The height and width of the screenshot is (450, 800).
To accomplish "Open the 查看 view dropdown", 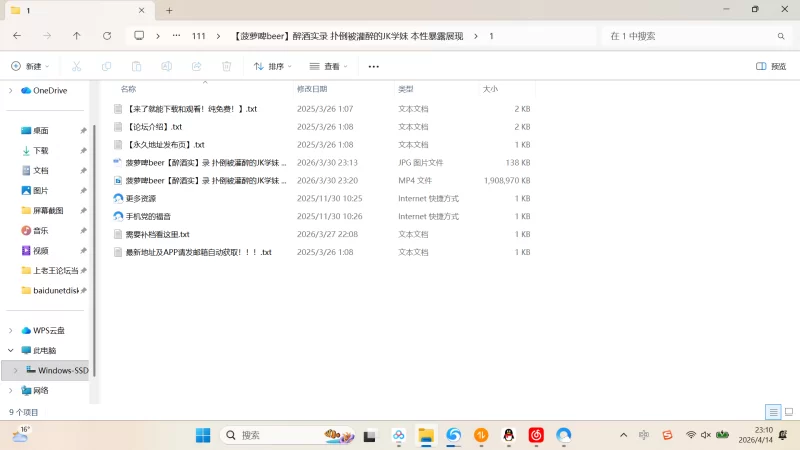I will point(328,66).
